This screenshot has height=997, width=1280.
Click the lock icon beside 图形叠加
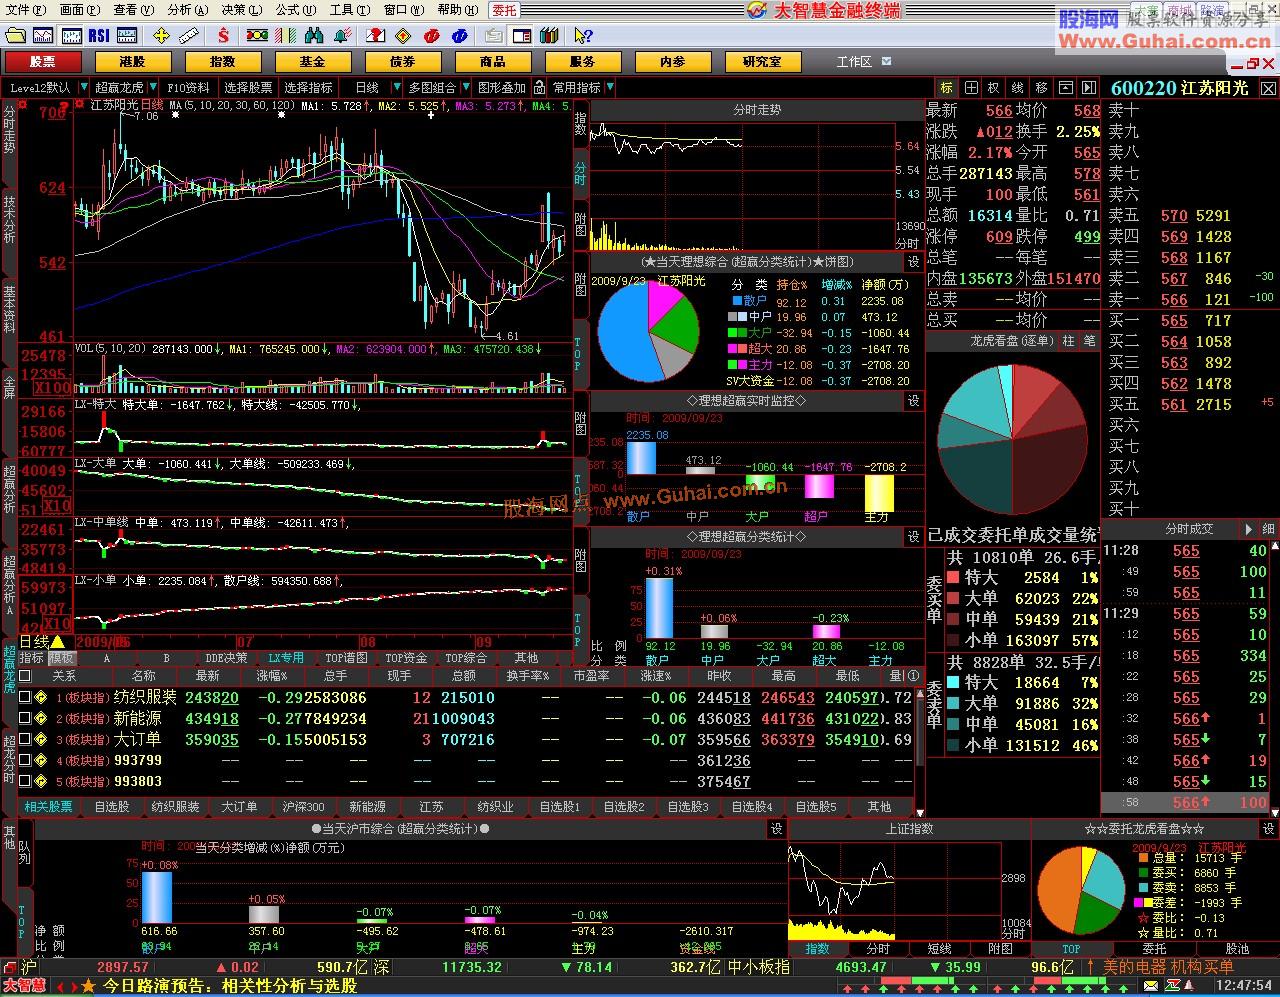coord(537,88)
